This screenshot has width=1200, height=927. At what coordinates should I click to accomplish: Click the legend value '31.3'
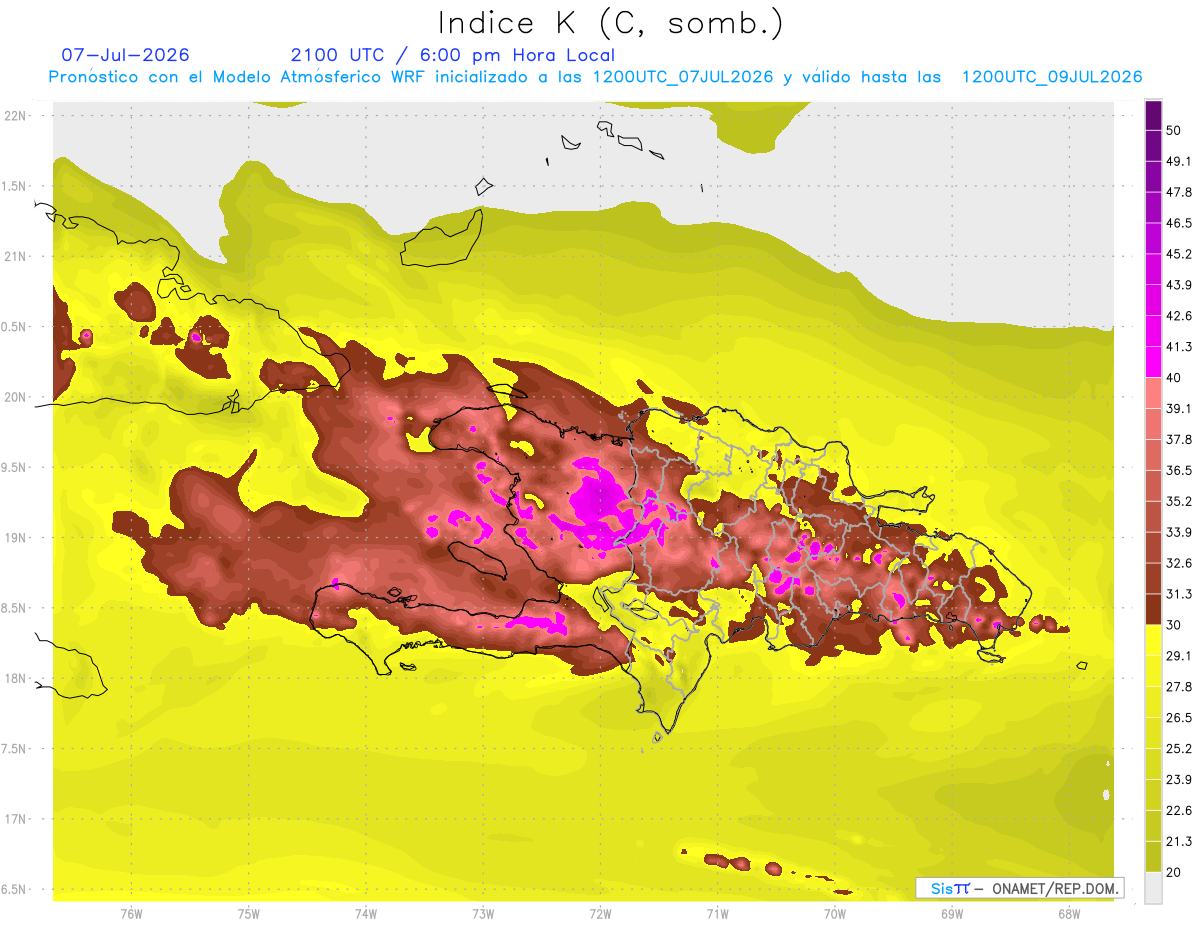point(1179,594)
